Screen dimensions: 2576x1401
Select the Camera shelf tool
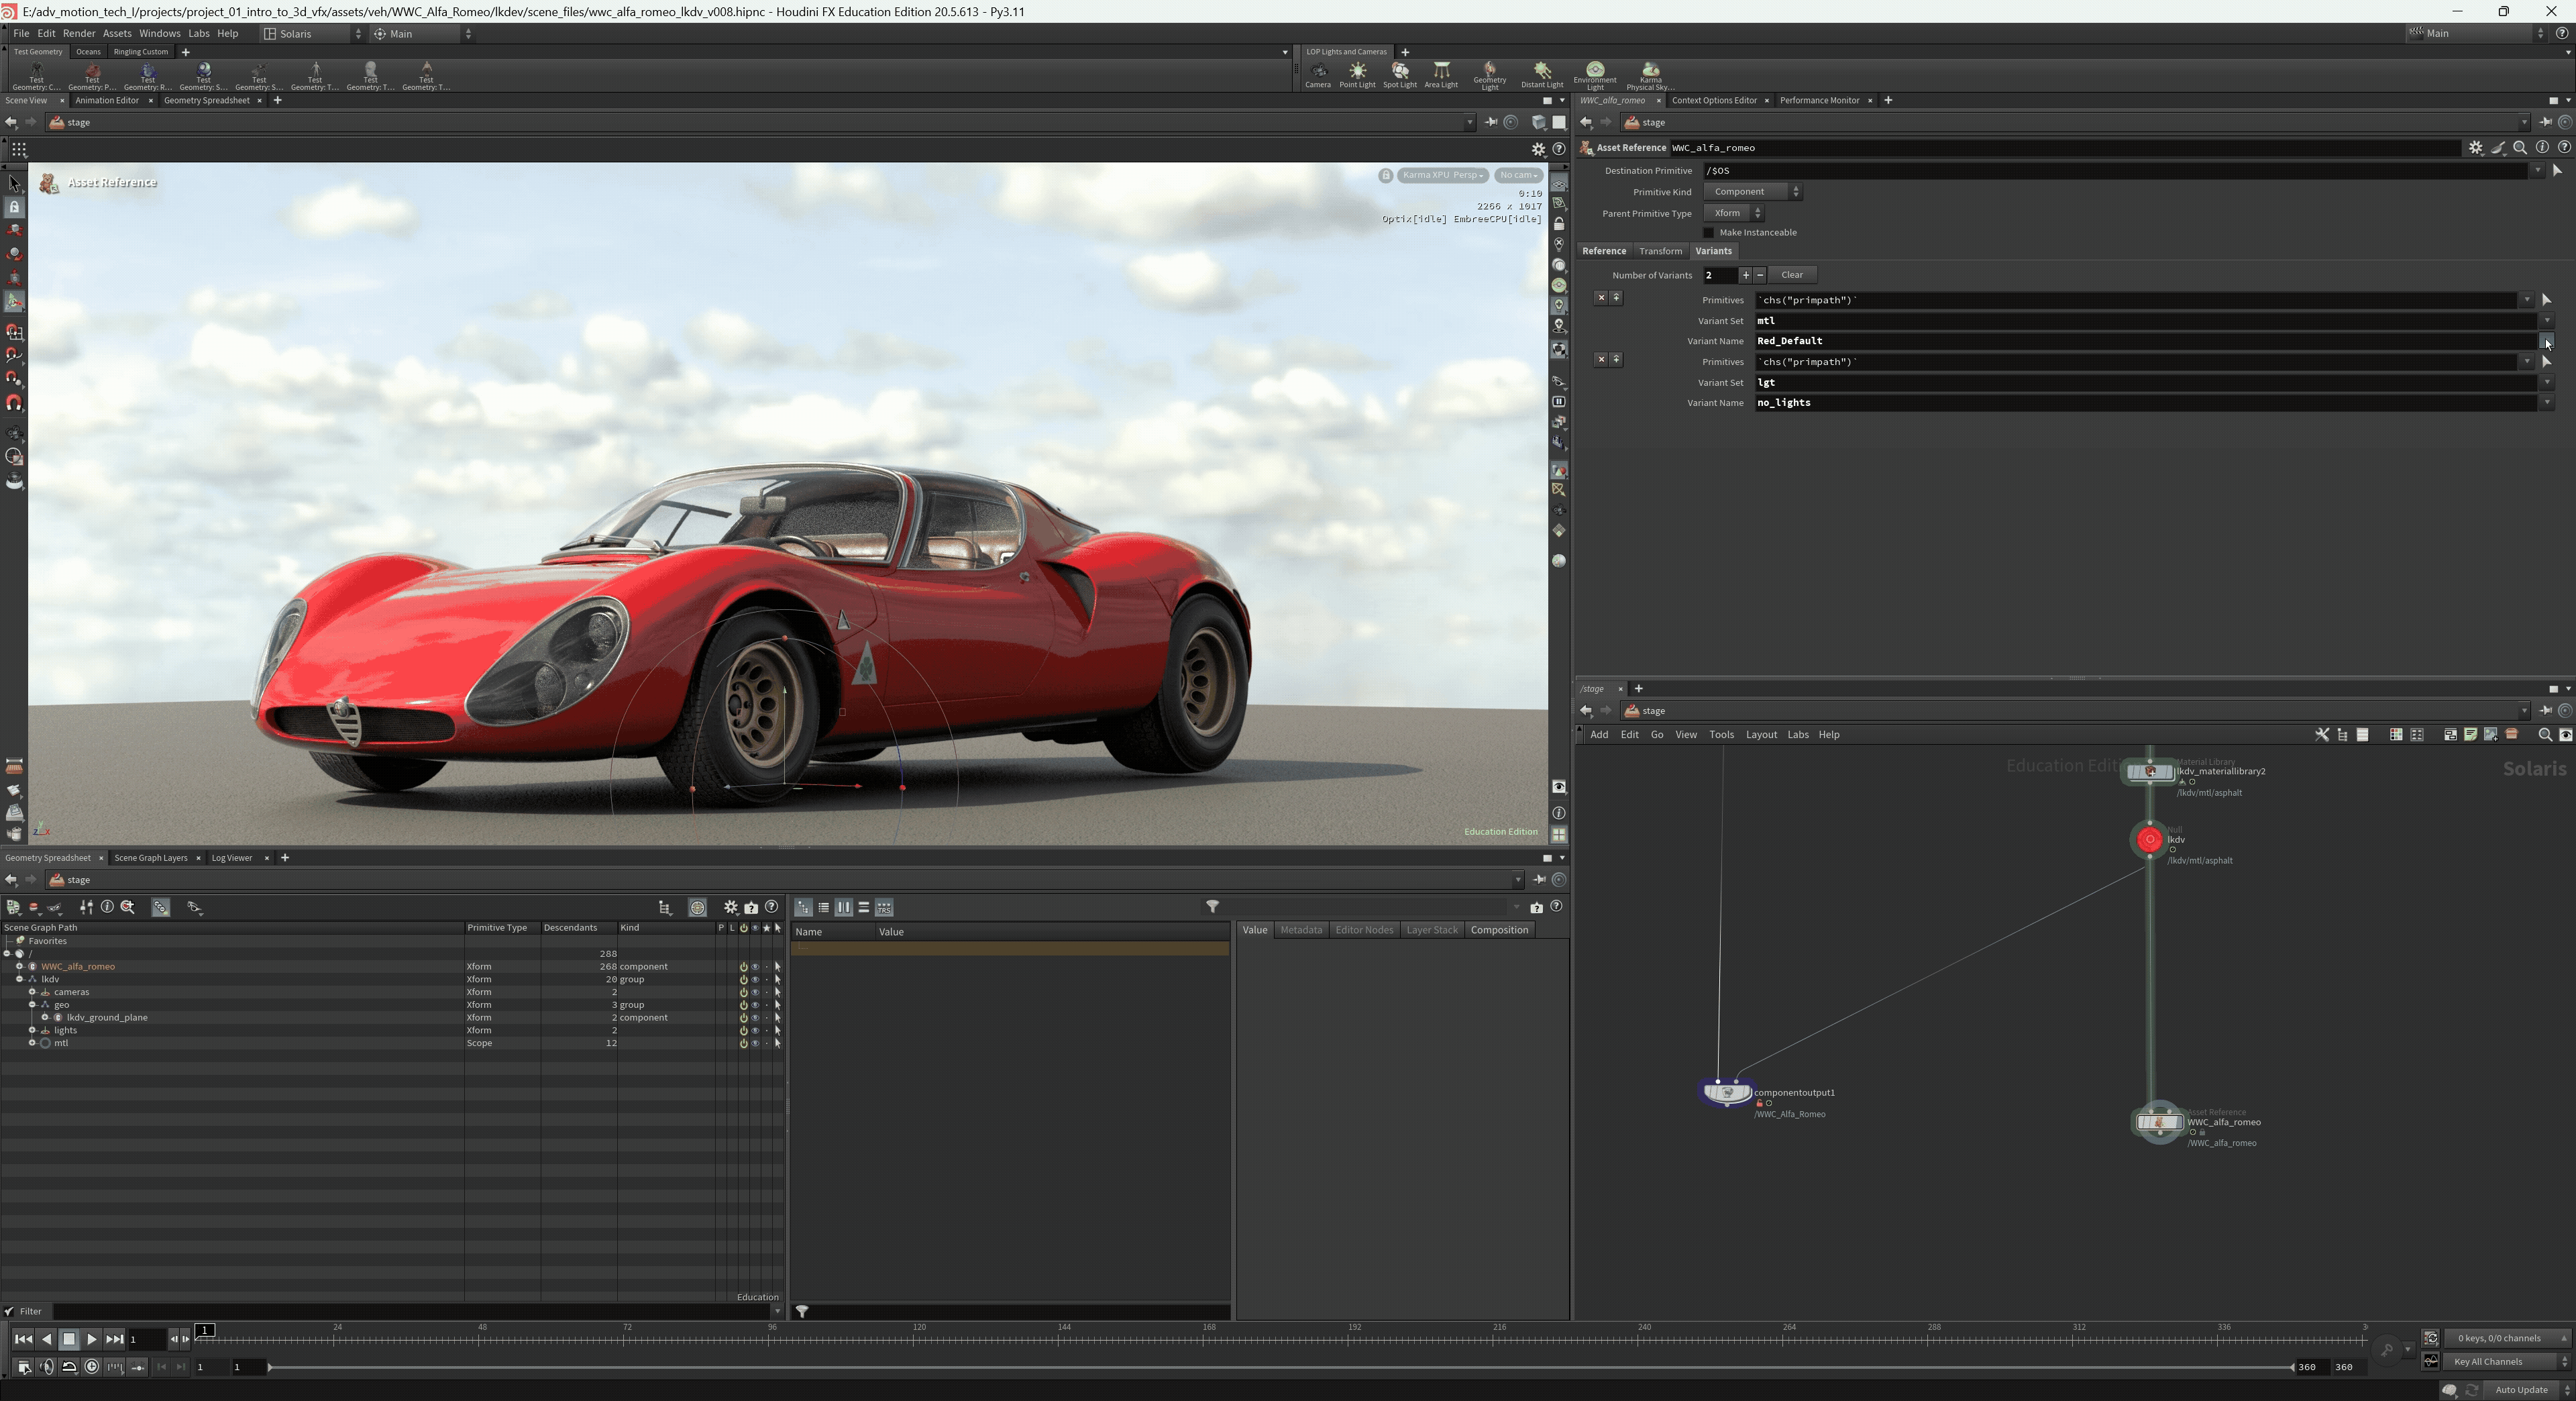[1318, 73]
